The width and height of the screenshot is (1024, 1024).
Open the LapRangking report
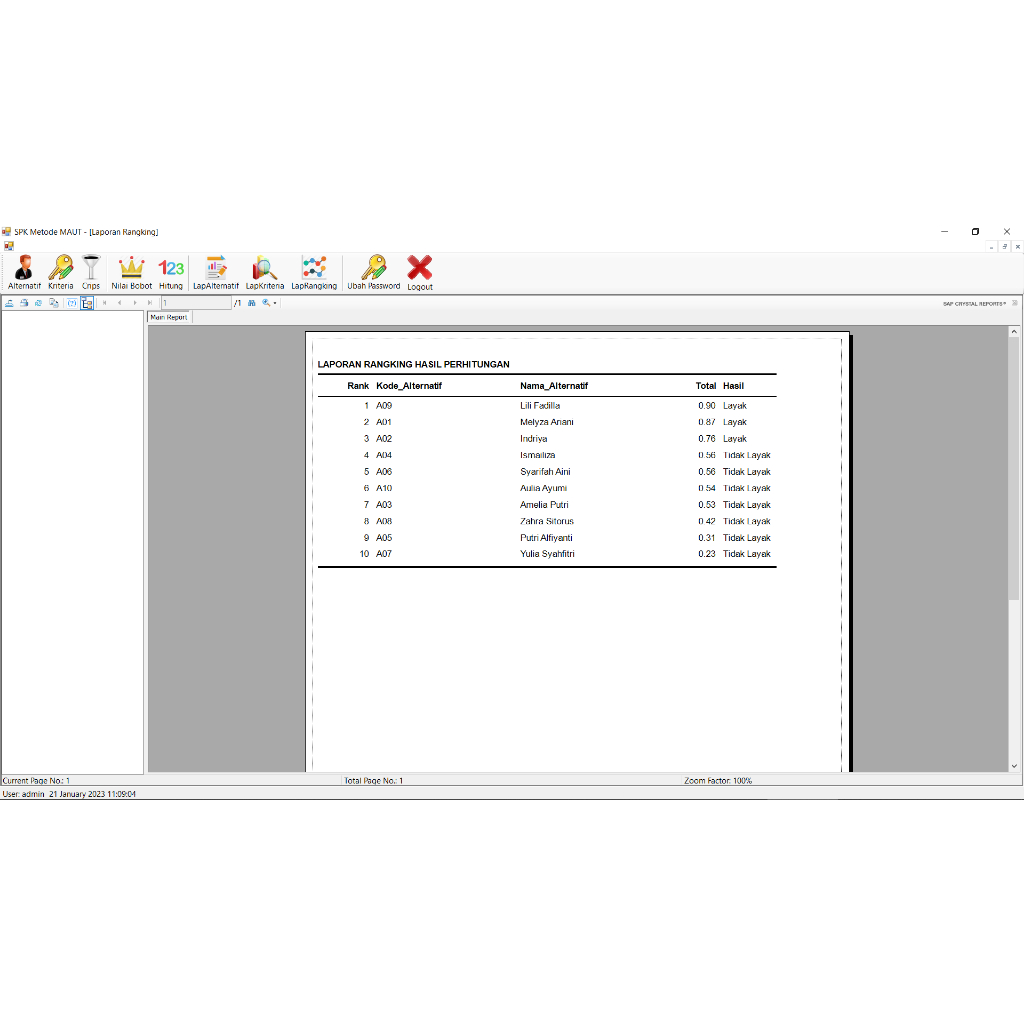click(314, 272)
